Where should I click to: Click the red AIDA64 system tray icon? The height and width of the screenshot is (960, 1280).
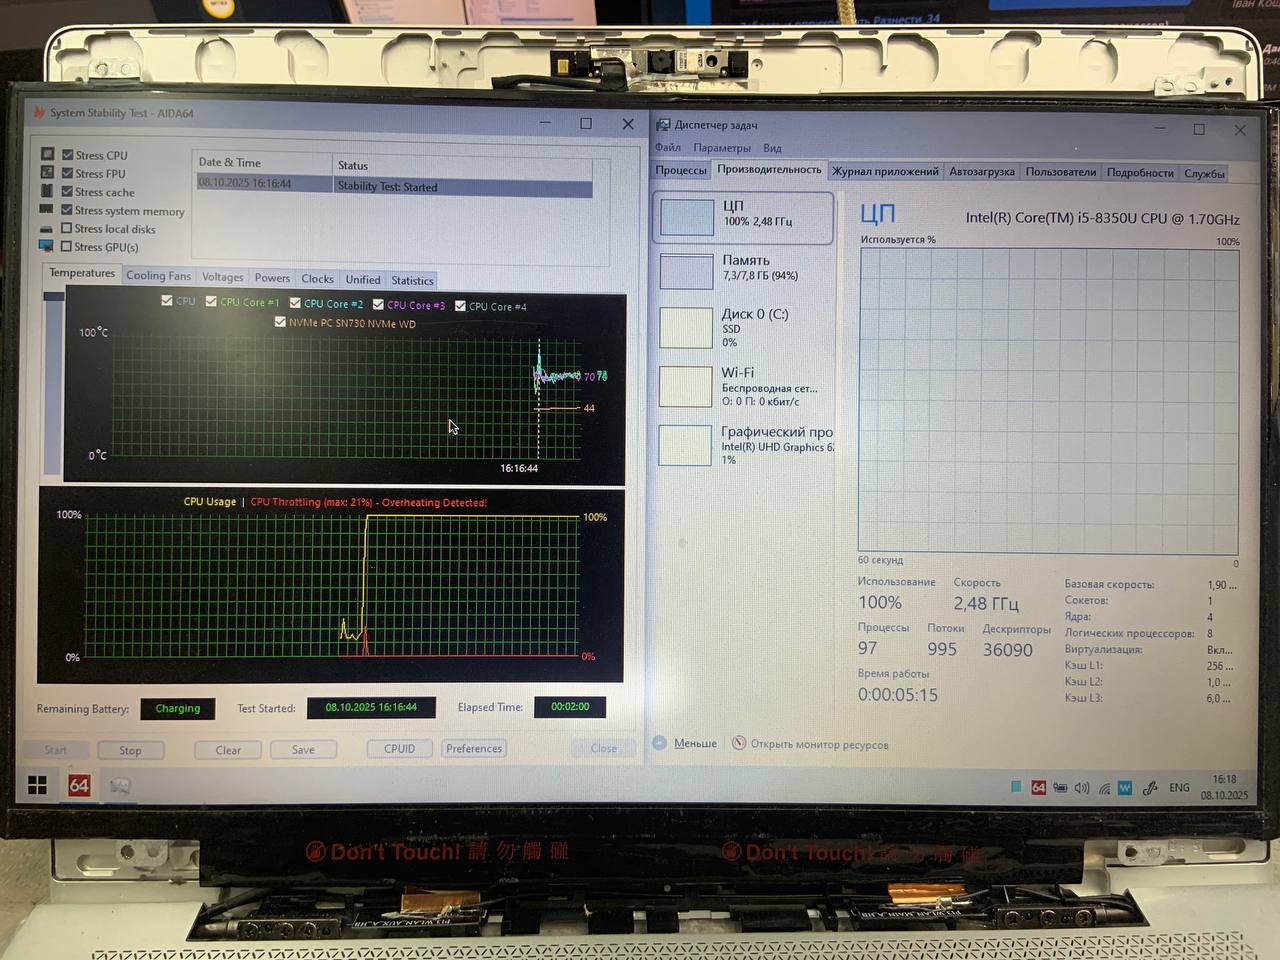click(1038, 788)
